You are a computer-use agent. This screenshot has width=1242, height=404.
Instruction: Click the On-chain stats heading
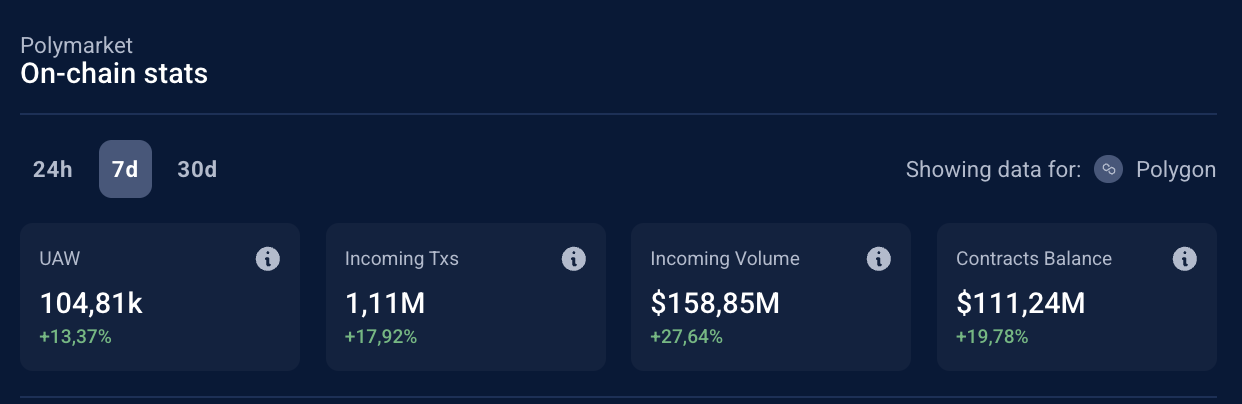[114, 73]
